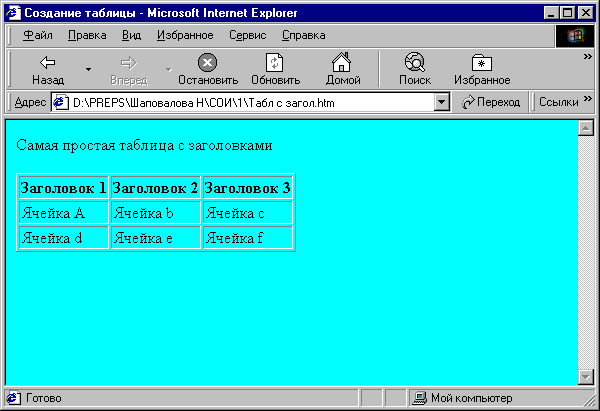
Task: Open the Справка menu
Action: pyautogui.click(x=303, y=35)
